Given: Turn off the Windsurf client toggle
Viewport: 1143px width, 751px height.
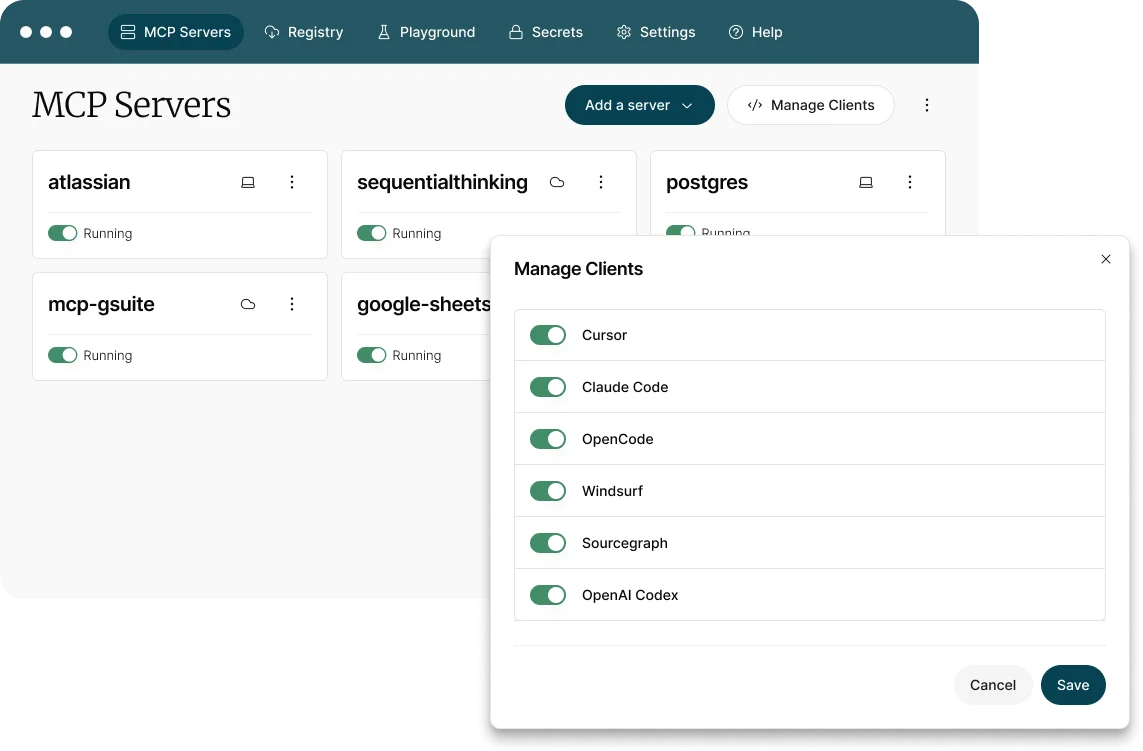Looking at the screenshot, I should point(548,490).
